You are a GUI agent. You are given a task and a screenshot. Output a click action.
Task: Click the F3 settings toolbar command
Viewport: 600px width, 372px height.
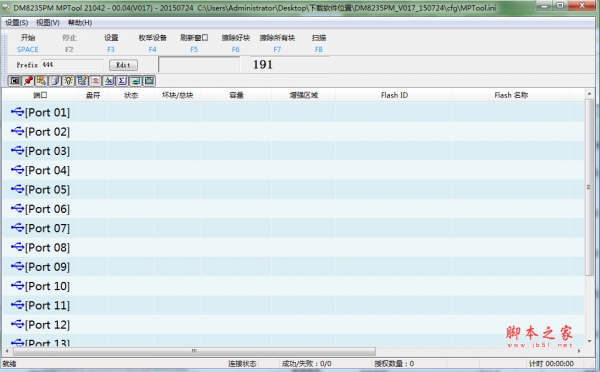pyautogui.click(x=111, y=43)
